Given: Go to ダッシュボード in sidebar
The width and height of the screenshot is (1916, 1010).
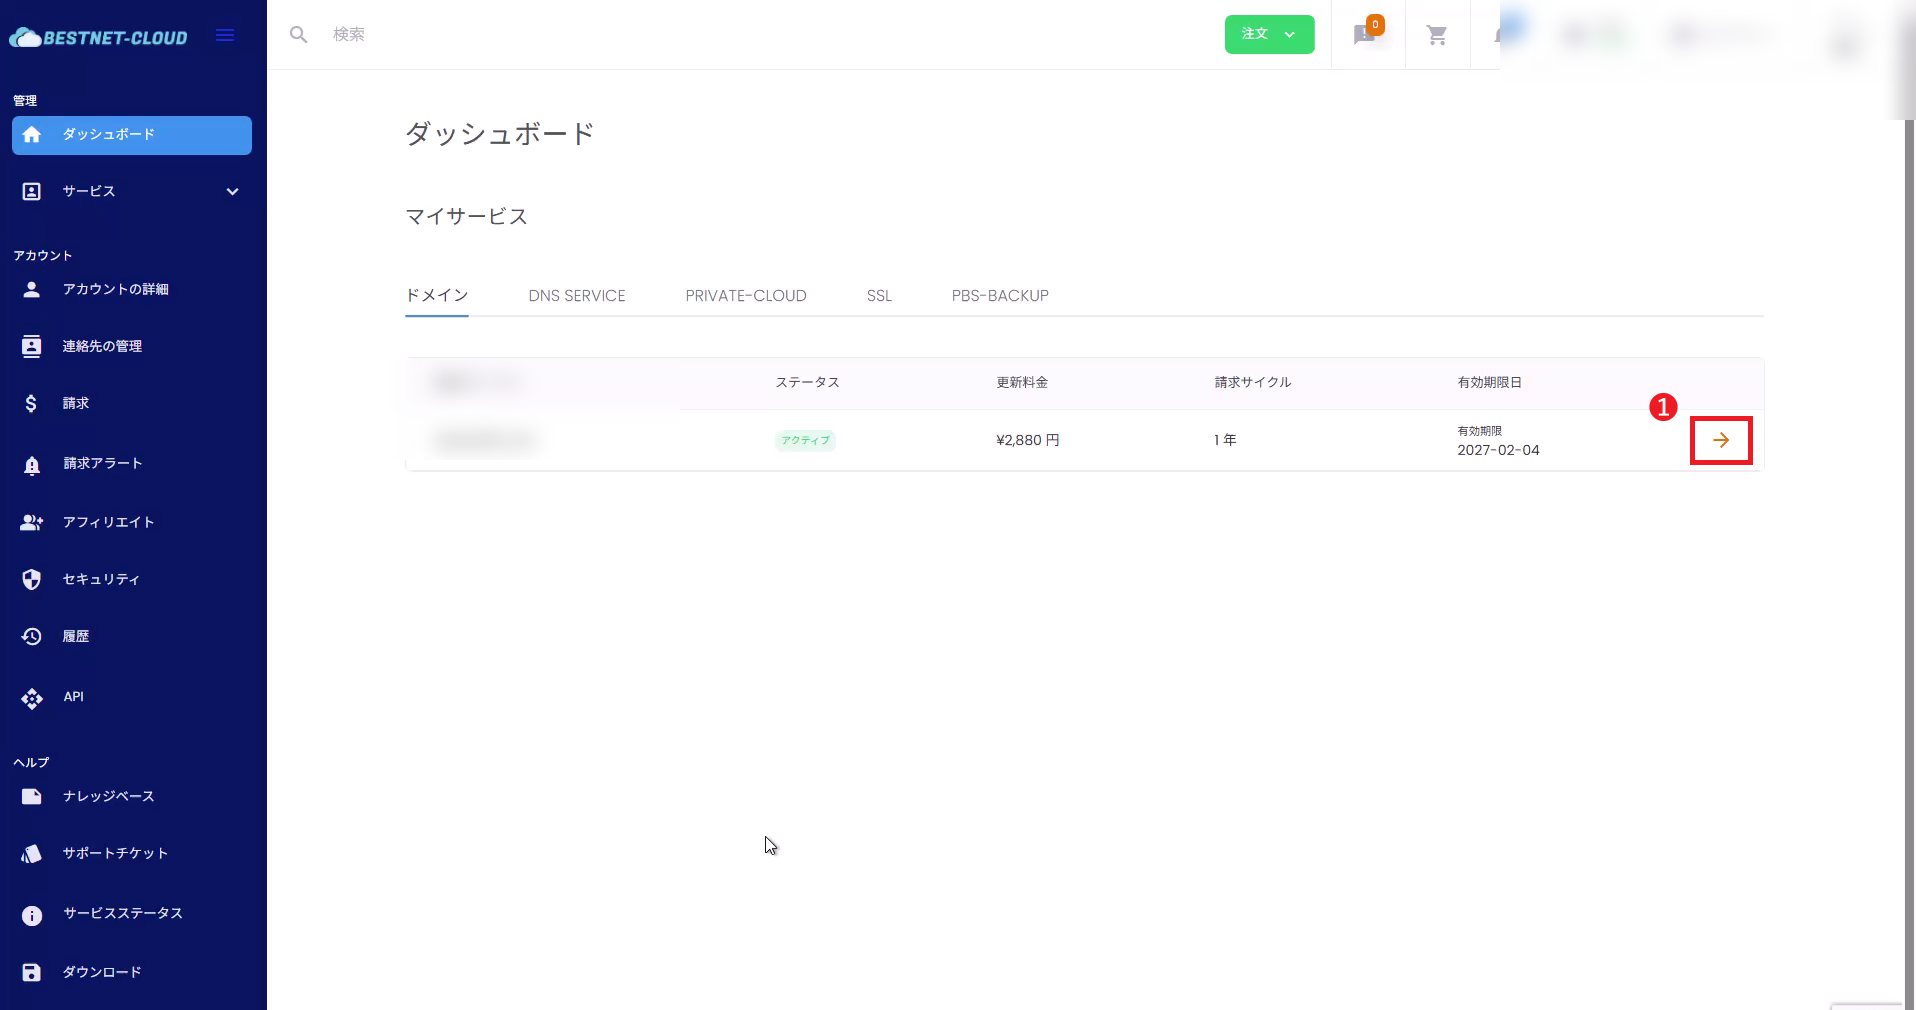Looking at the screenshot, I should (x=132, y=135).
